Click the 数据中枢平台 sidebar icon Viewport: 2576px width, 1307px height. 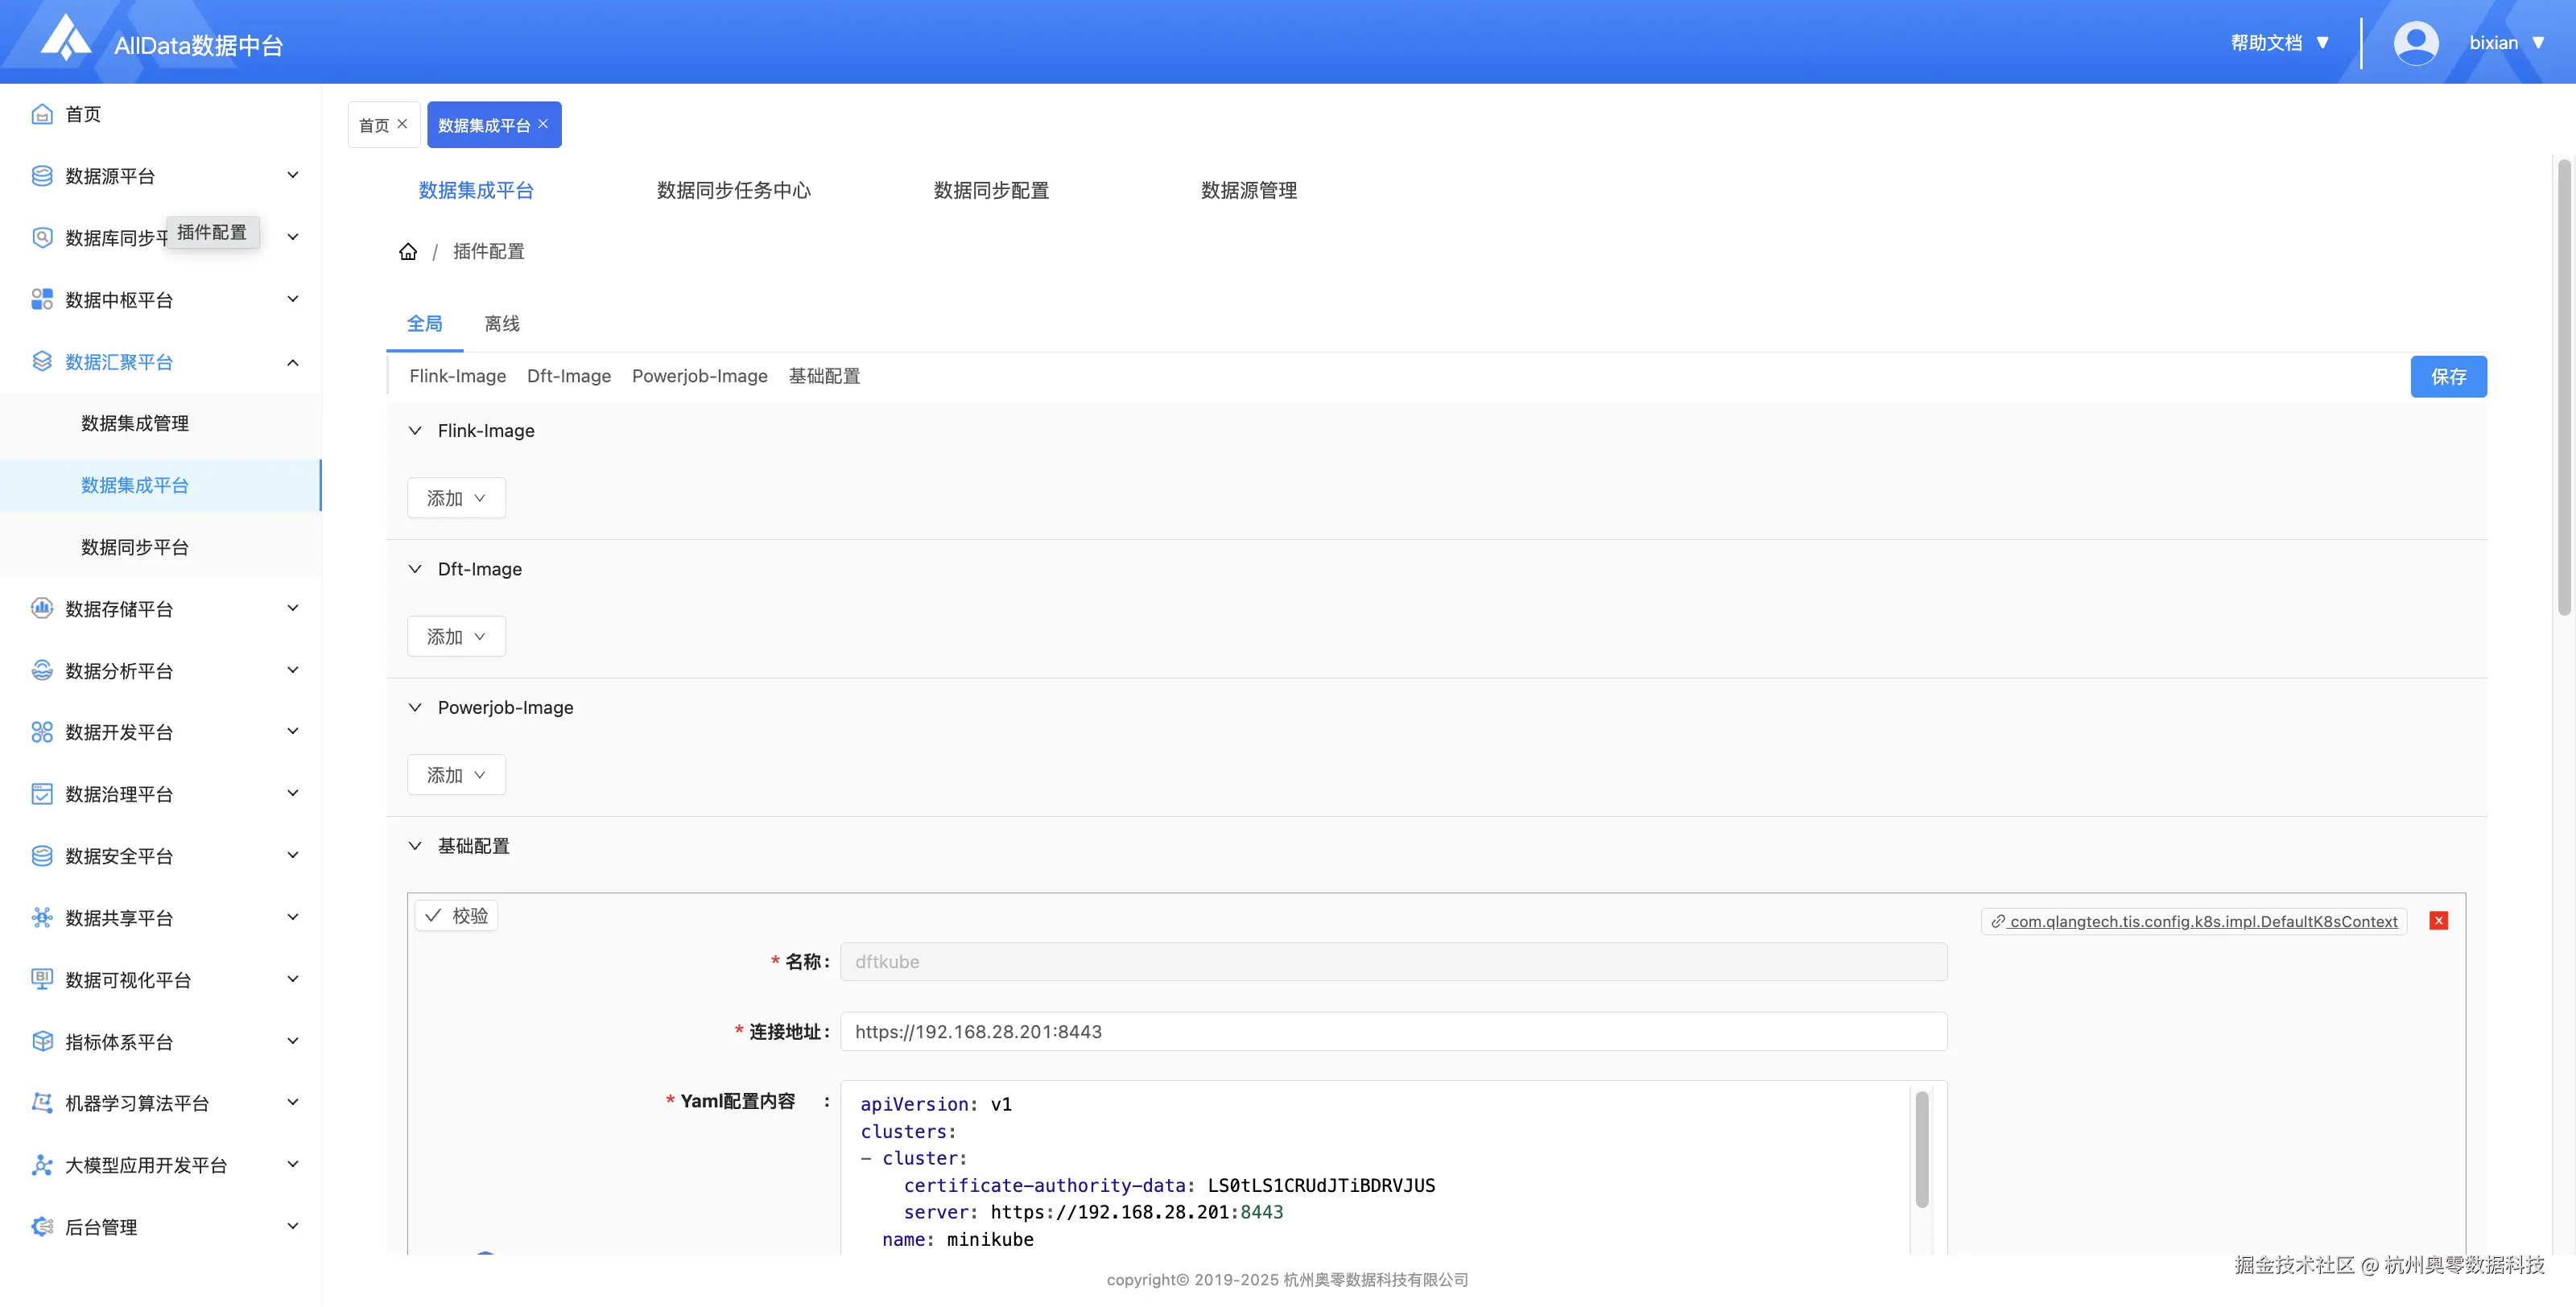pyautogui.click(x=42, y=299)
